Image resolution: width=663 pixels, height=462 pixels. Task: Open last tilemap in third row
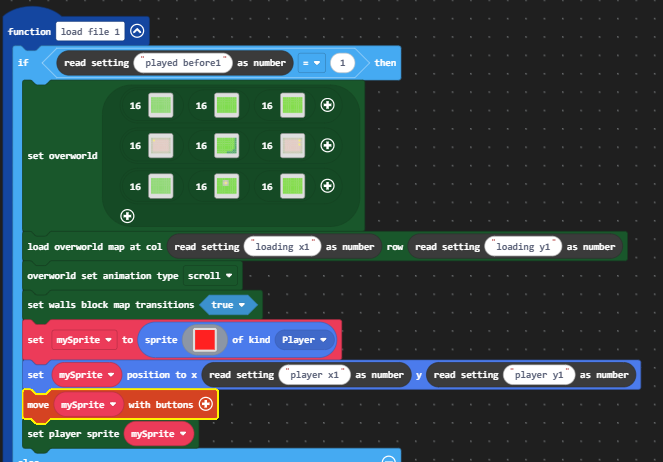tap(293, 186)
